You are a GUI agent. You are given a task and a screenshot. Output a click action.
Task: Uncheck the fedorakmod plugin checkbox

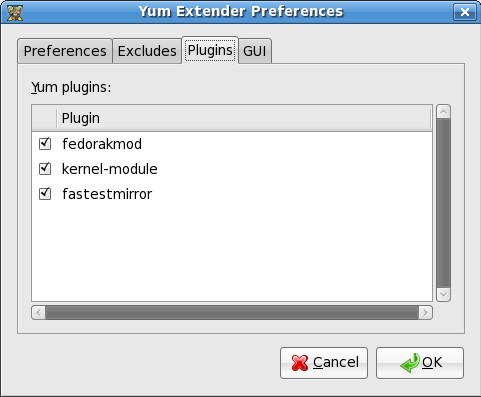click(45, 144)
